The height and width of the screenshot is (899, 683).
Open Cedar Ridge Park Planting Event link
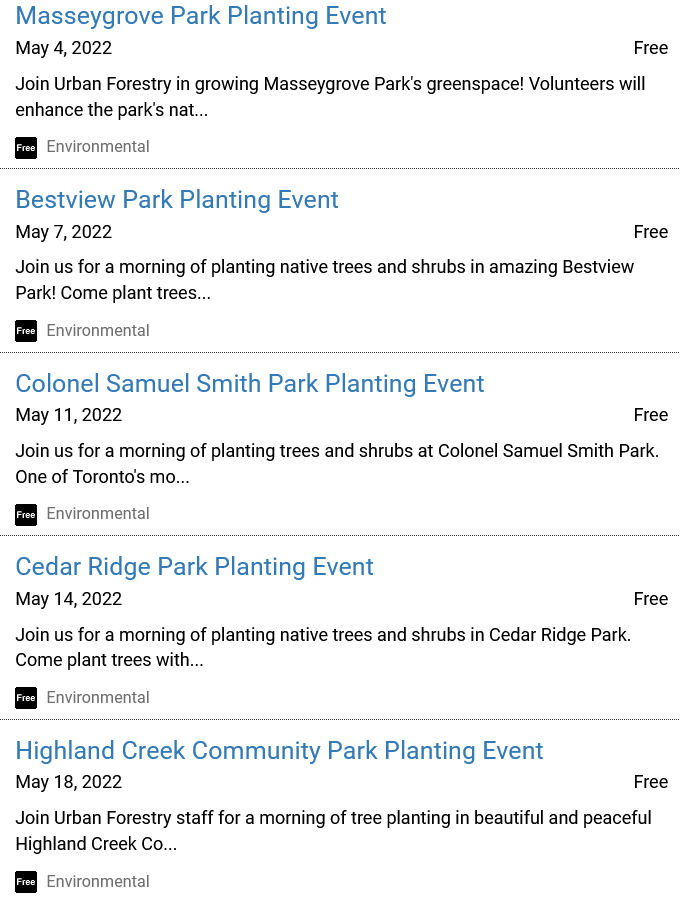tap(194, 567)
